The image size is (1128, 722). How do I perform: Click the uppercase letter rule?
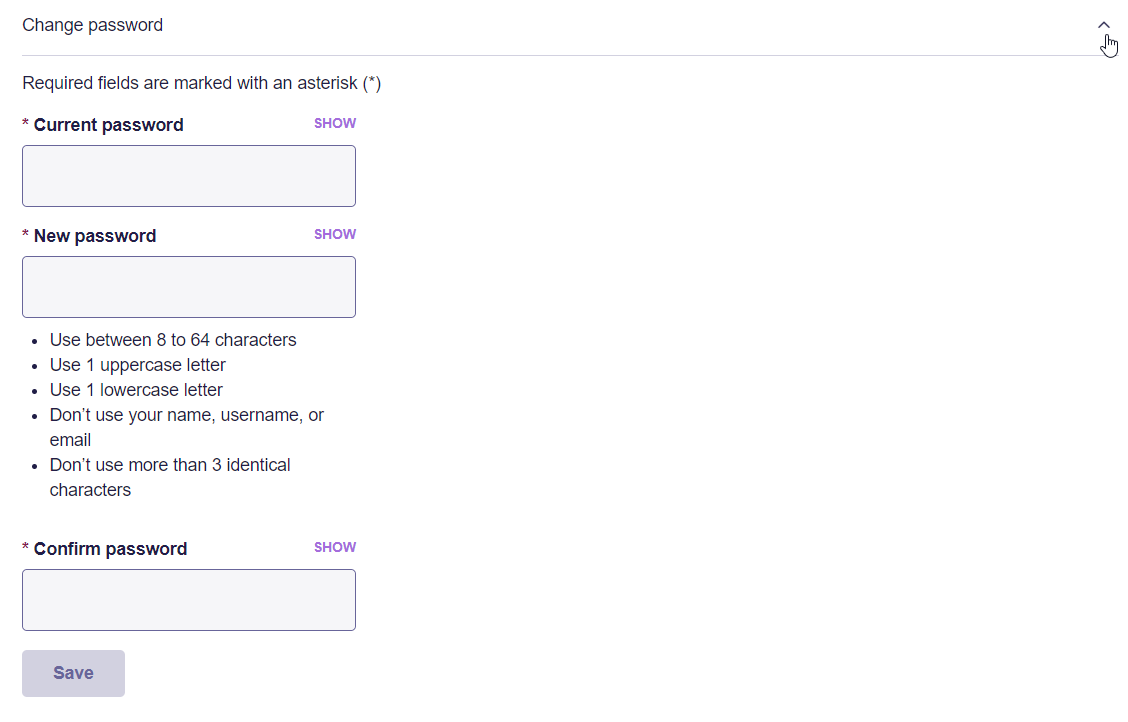(x=137, y=365)
